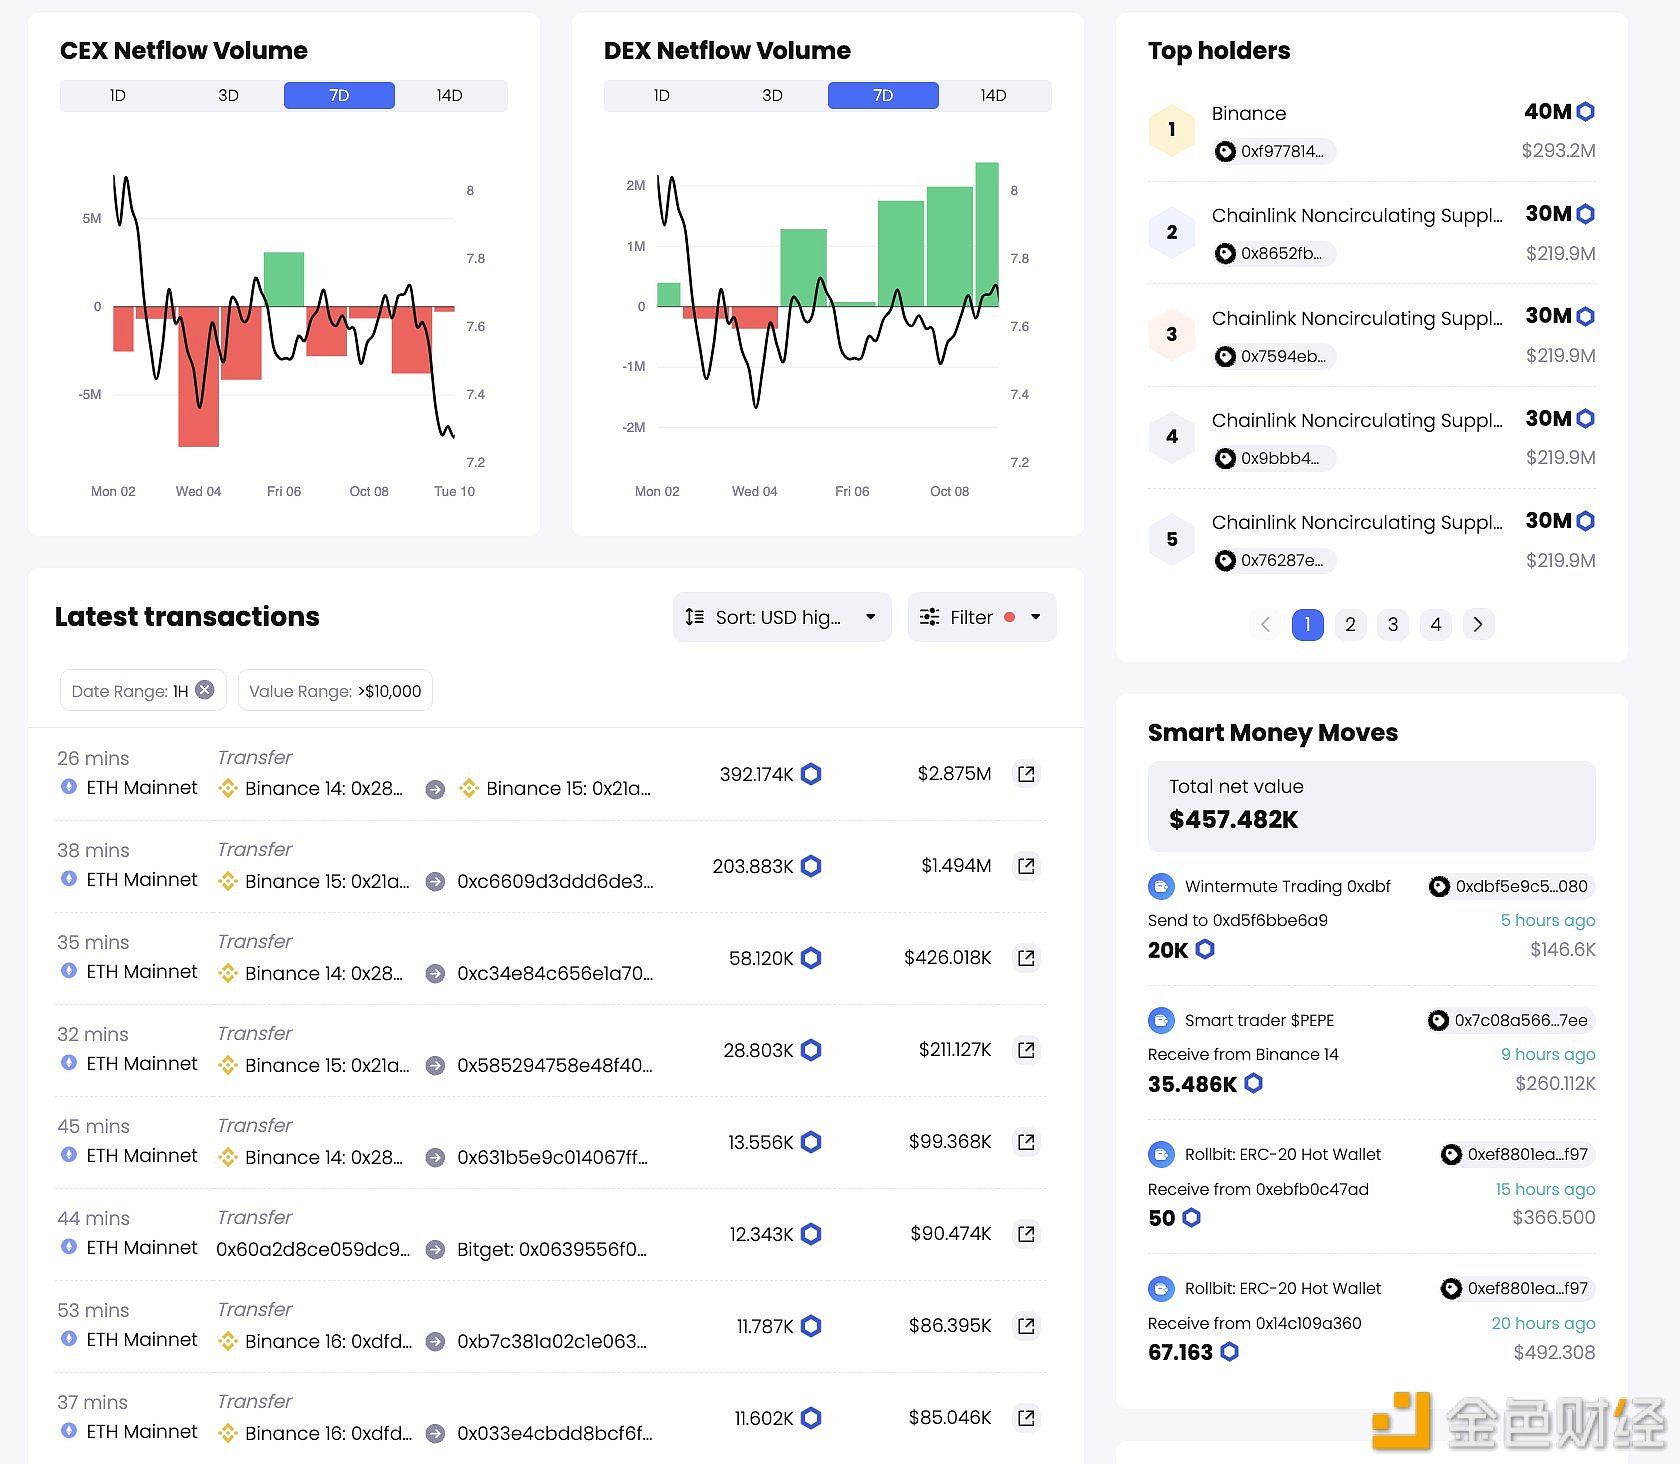Open external link for $90.474K transaction
The width and height of the screenshot is (1680, 1464).
click(x=1026, y=1234)
